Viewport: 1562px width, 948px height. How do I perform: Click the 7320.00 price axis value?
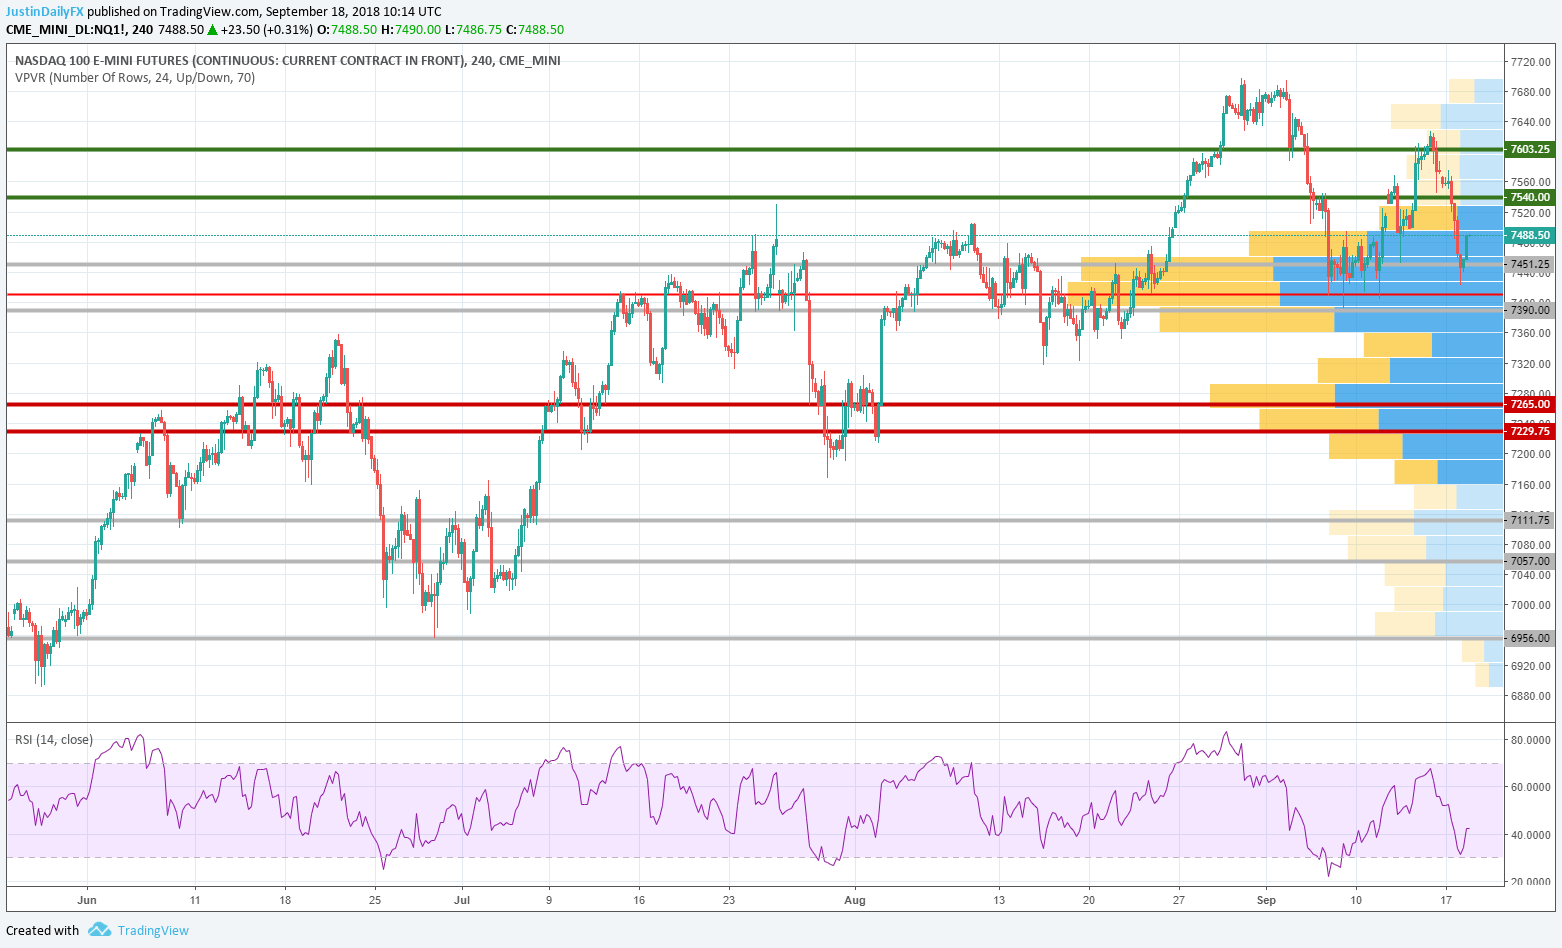click(1530, 363)
